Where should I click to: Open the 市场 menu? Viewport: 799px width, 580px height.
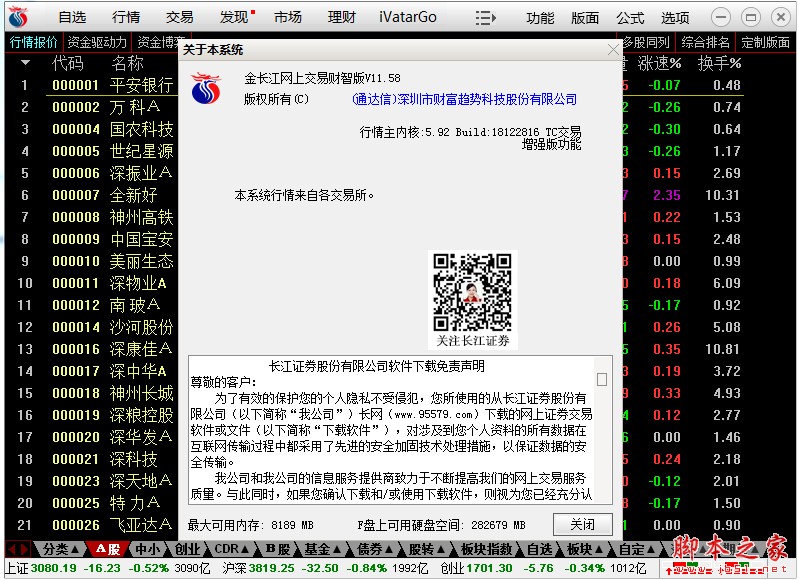(x=288, y=17)
